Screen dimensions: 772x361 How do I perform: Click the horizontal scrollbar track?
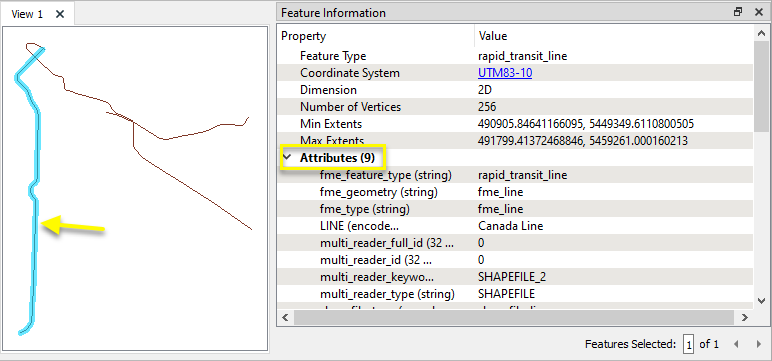515,318
